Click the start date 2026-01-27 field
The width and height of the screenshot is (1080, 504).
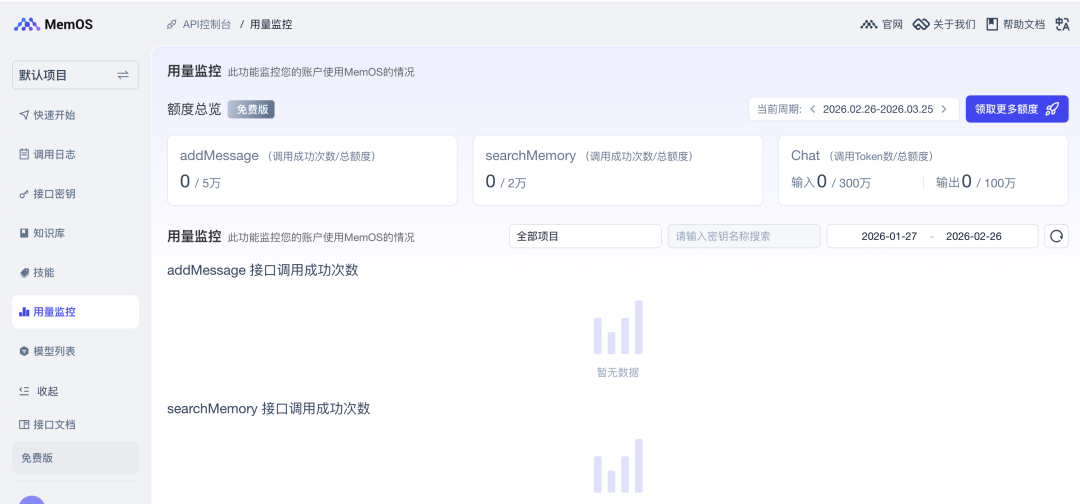[x=889, y=236]
